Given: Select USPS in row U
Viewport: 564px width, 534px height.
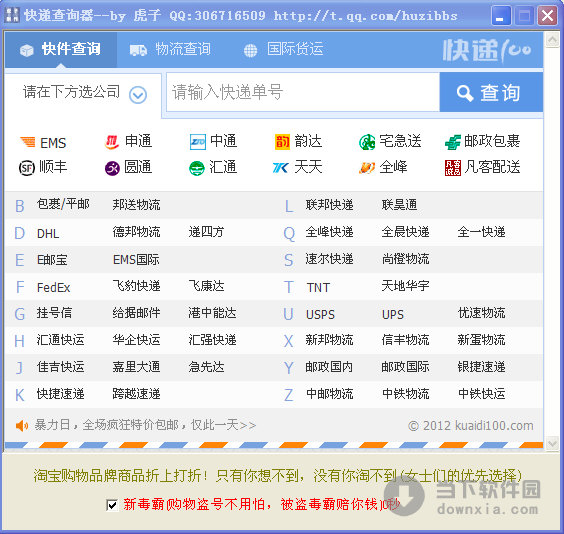Looking at the screenshot, I should click(320, 315).
